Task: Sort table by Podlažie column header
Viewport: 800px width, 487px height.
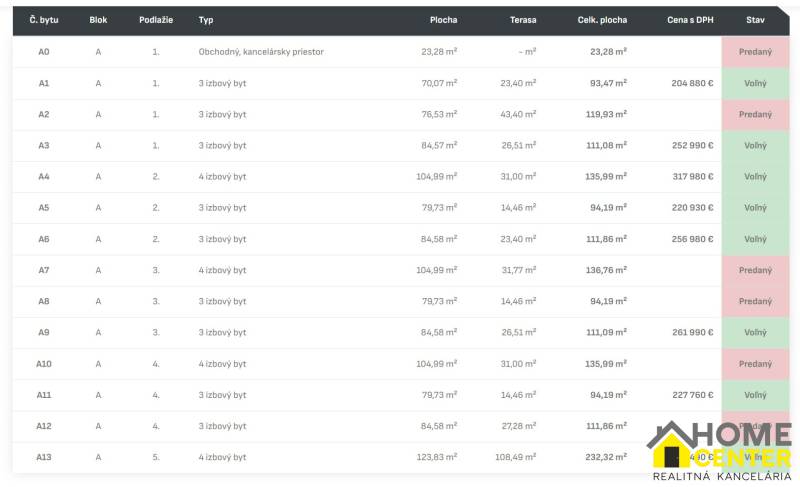Action: pyautogui.click(x=156, y=20)
